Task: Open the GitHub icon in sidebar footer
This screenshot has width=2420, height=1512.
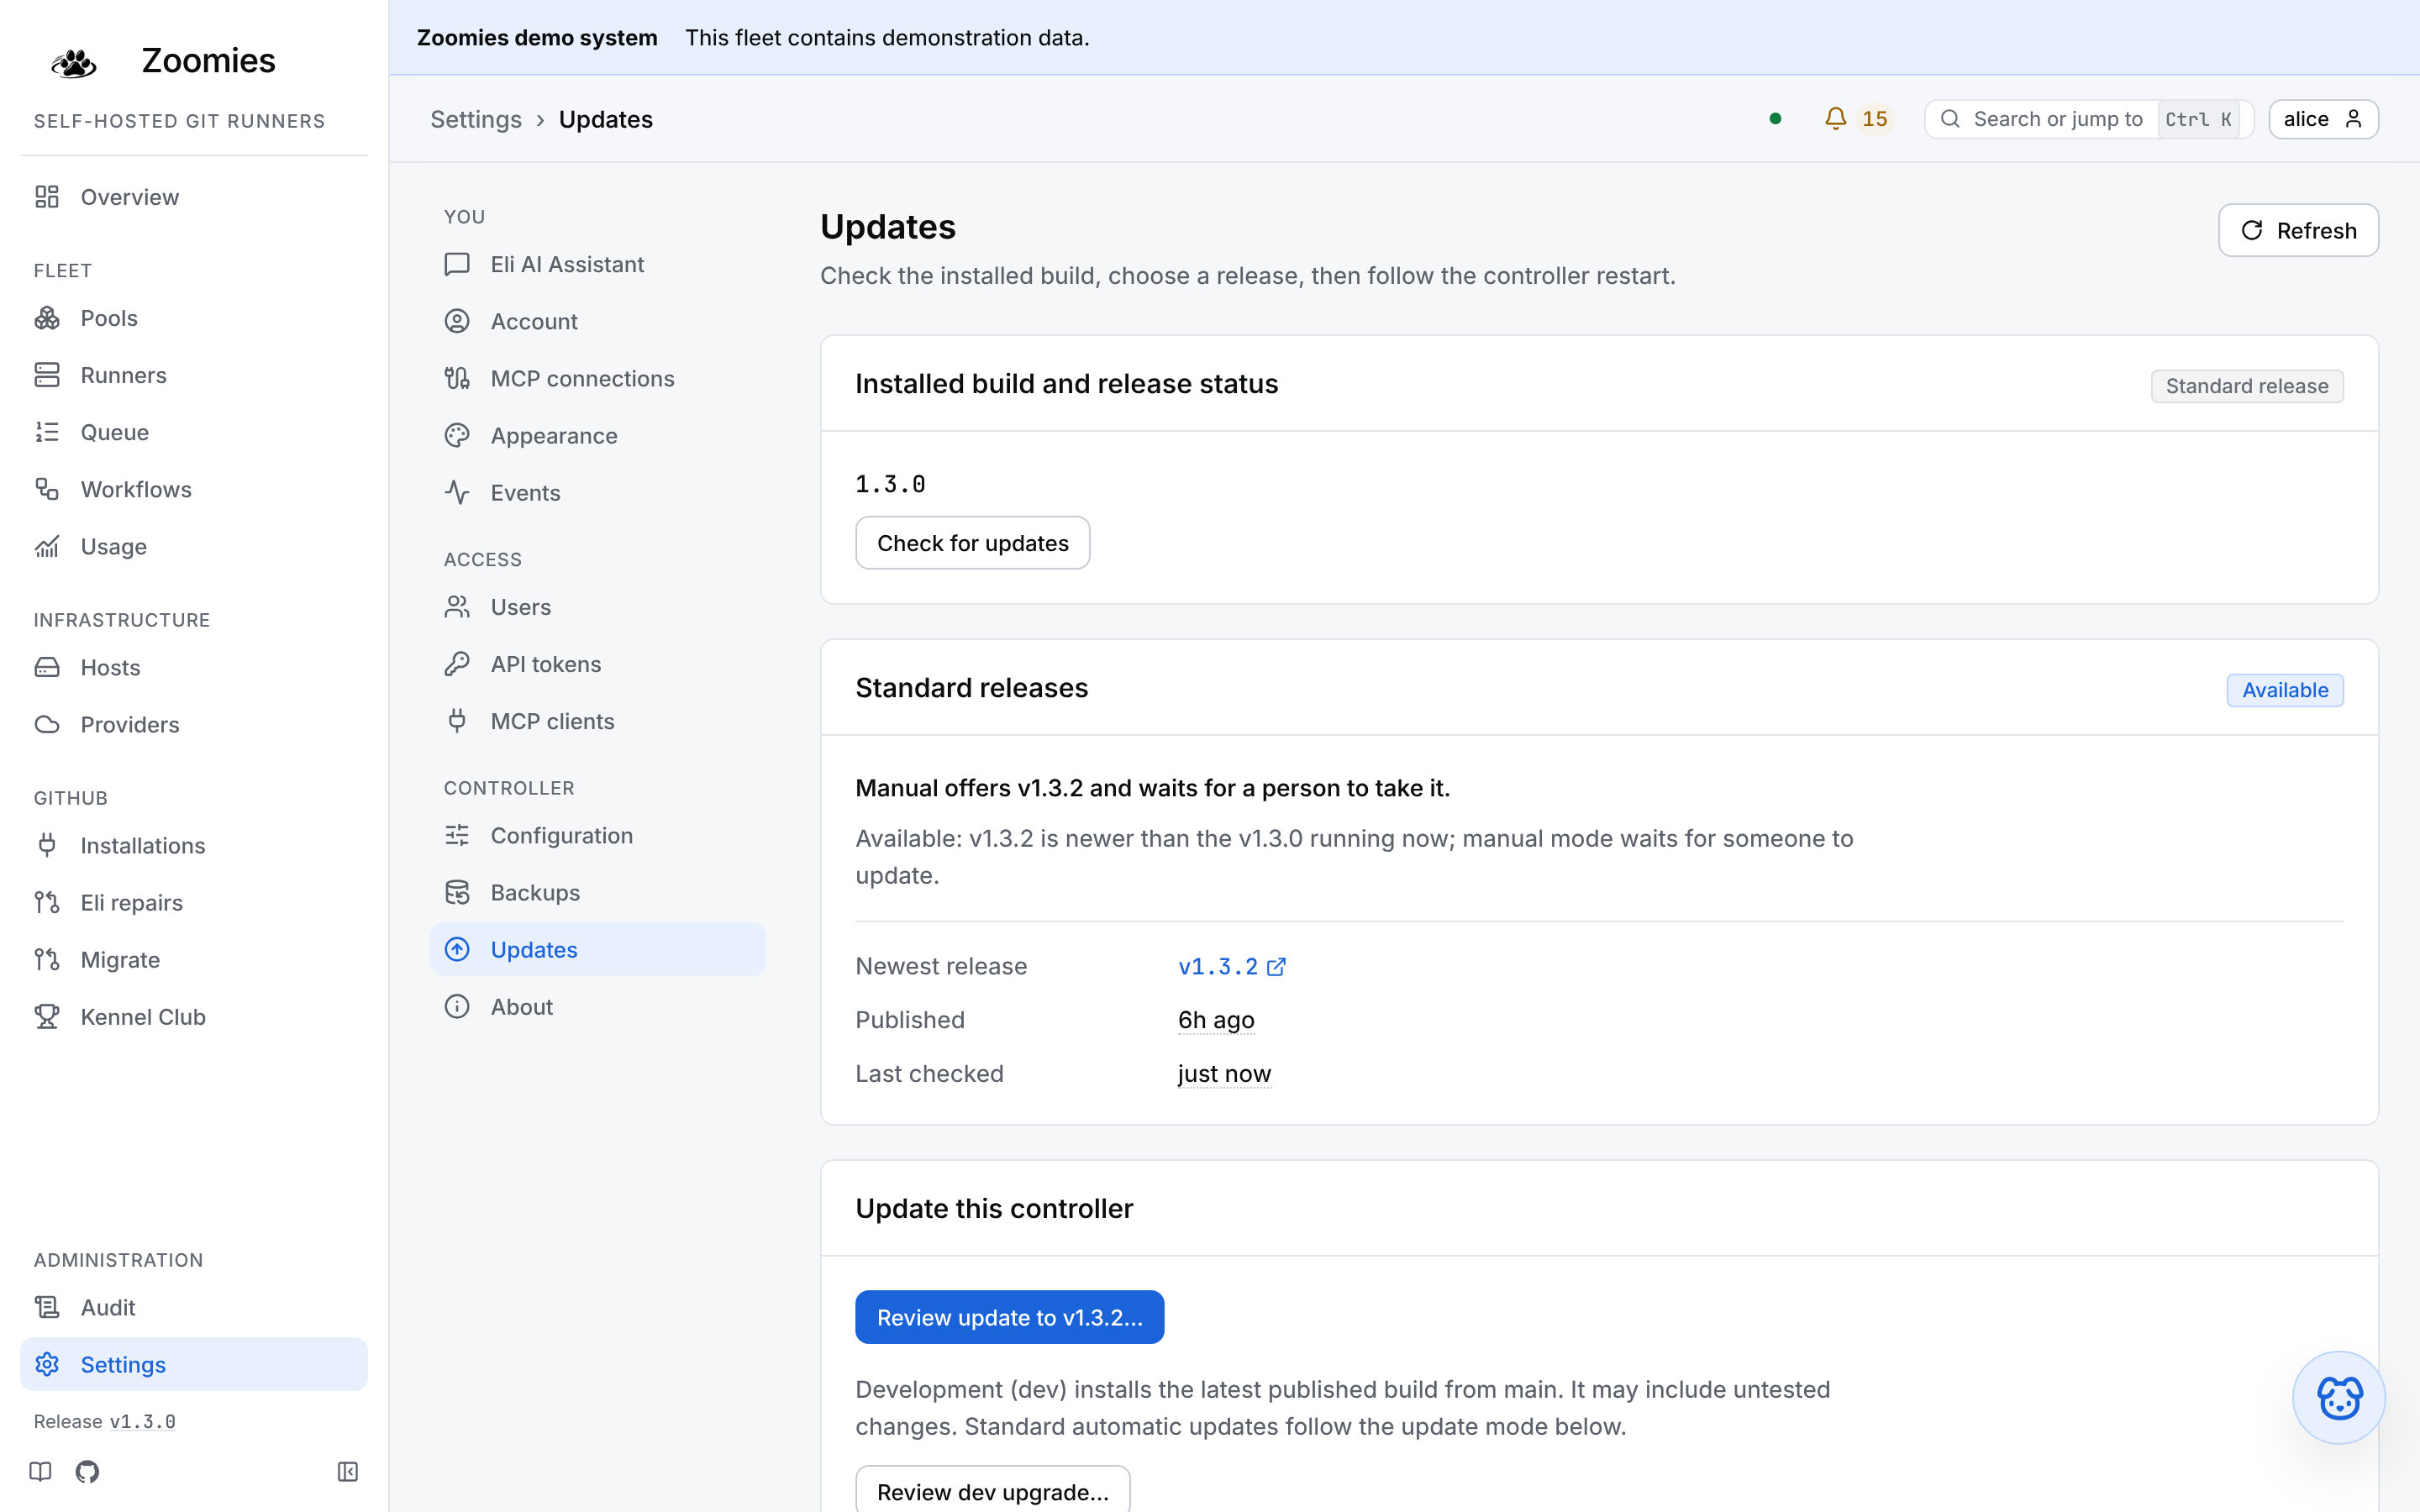Action: click(87, 1471)
